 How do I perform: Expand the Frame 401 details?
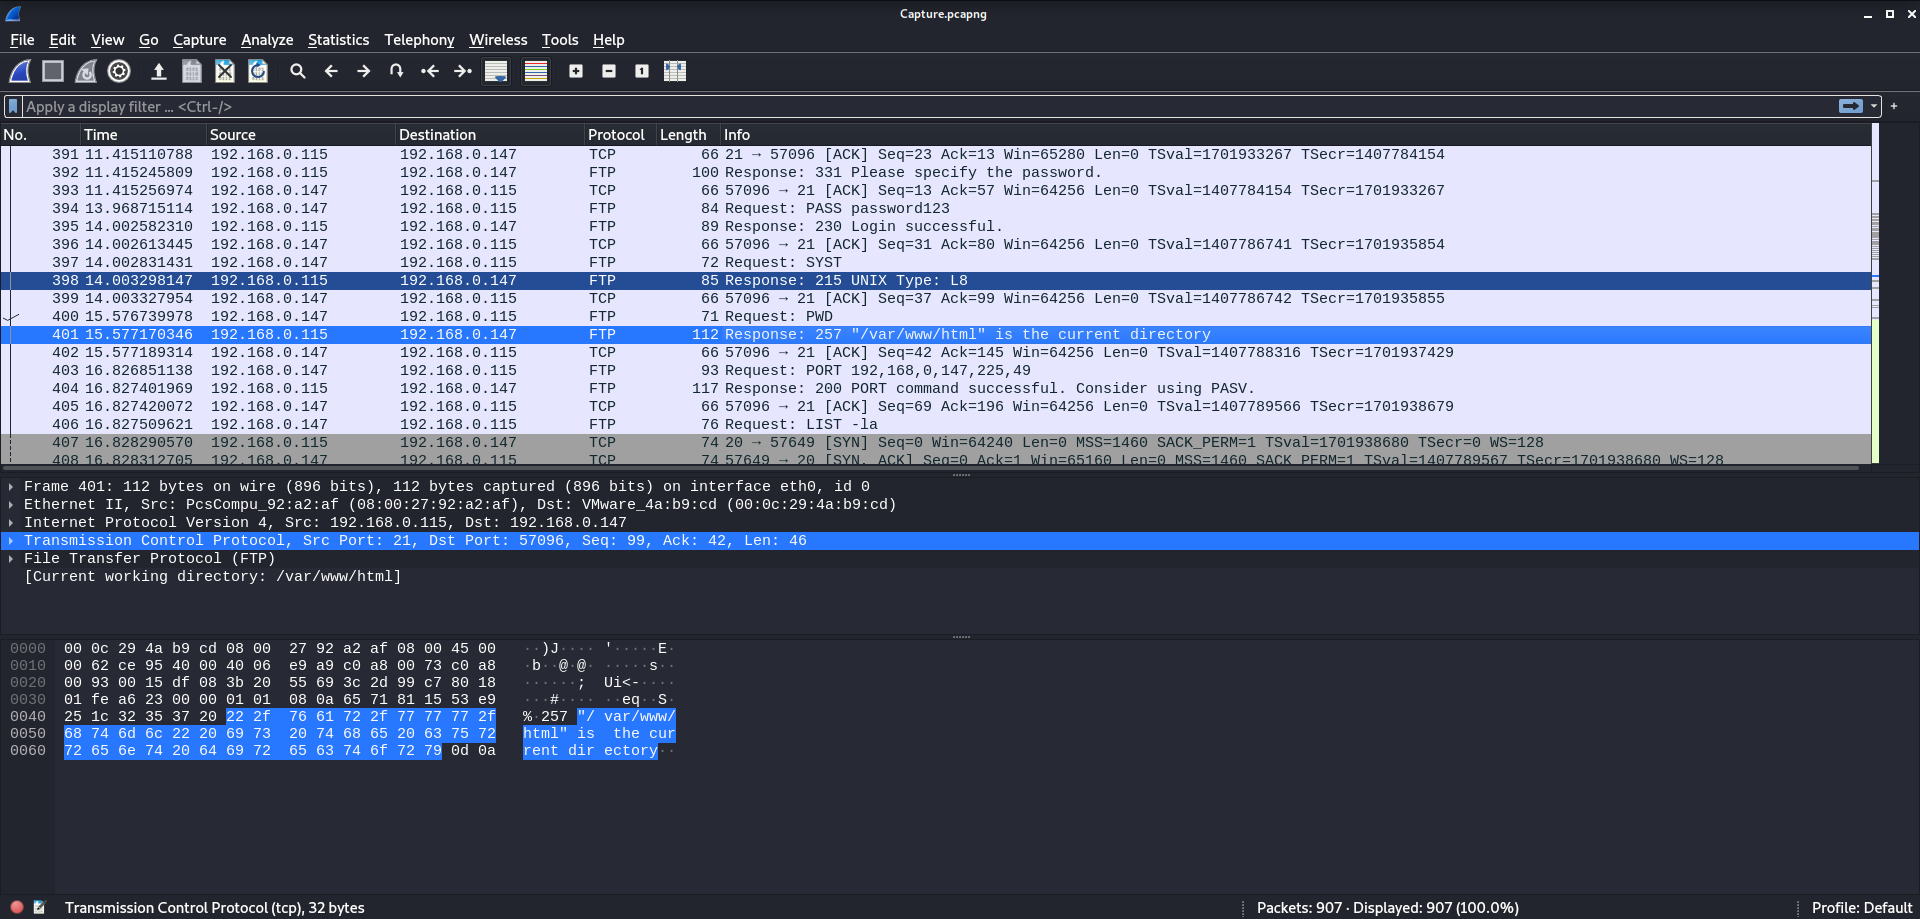point(11,487)
